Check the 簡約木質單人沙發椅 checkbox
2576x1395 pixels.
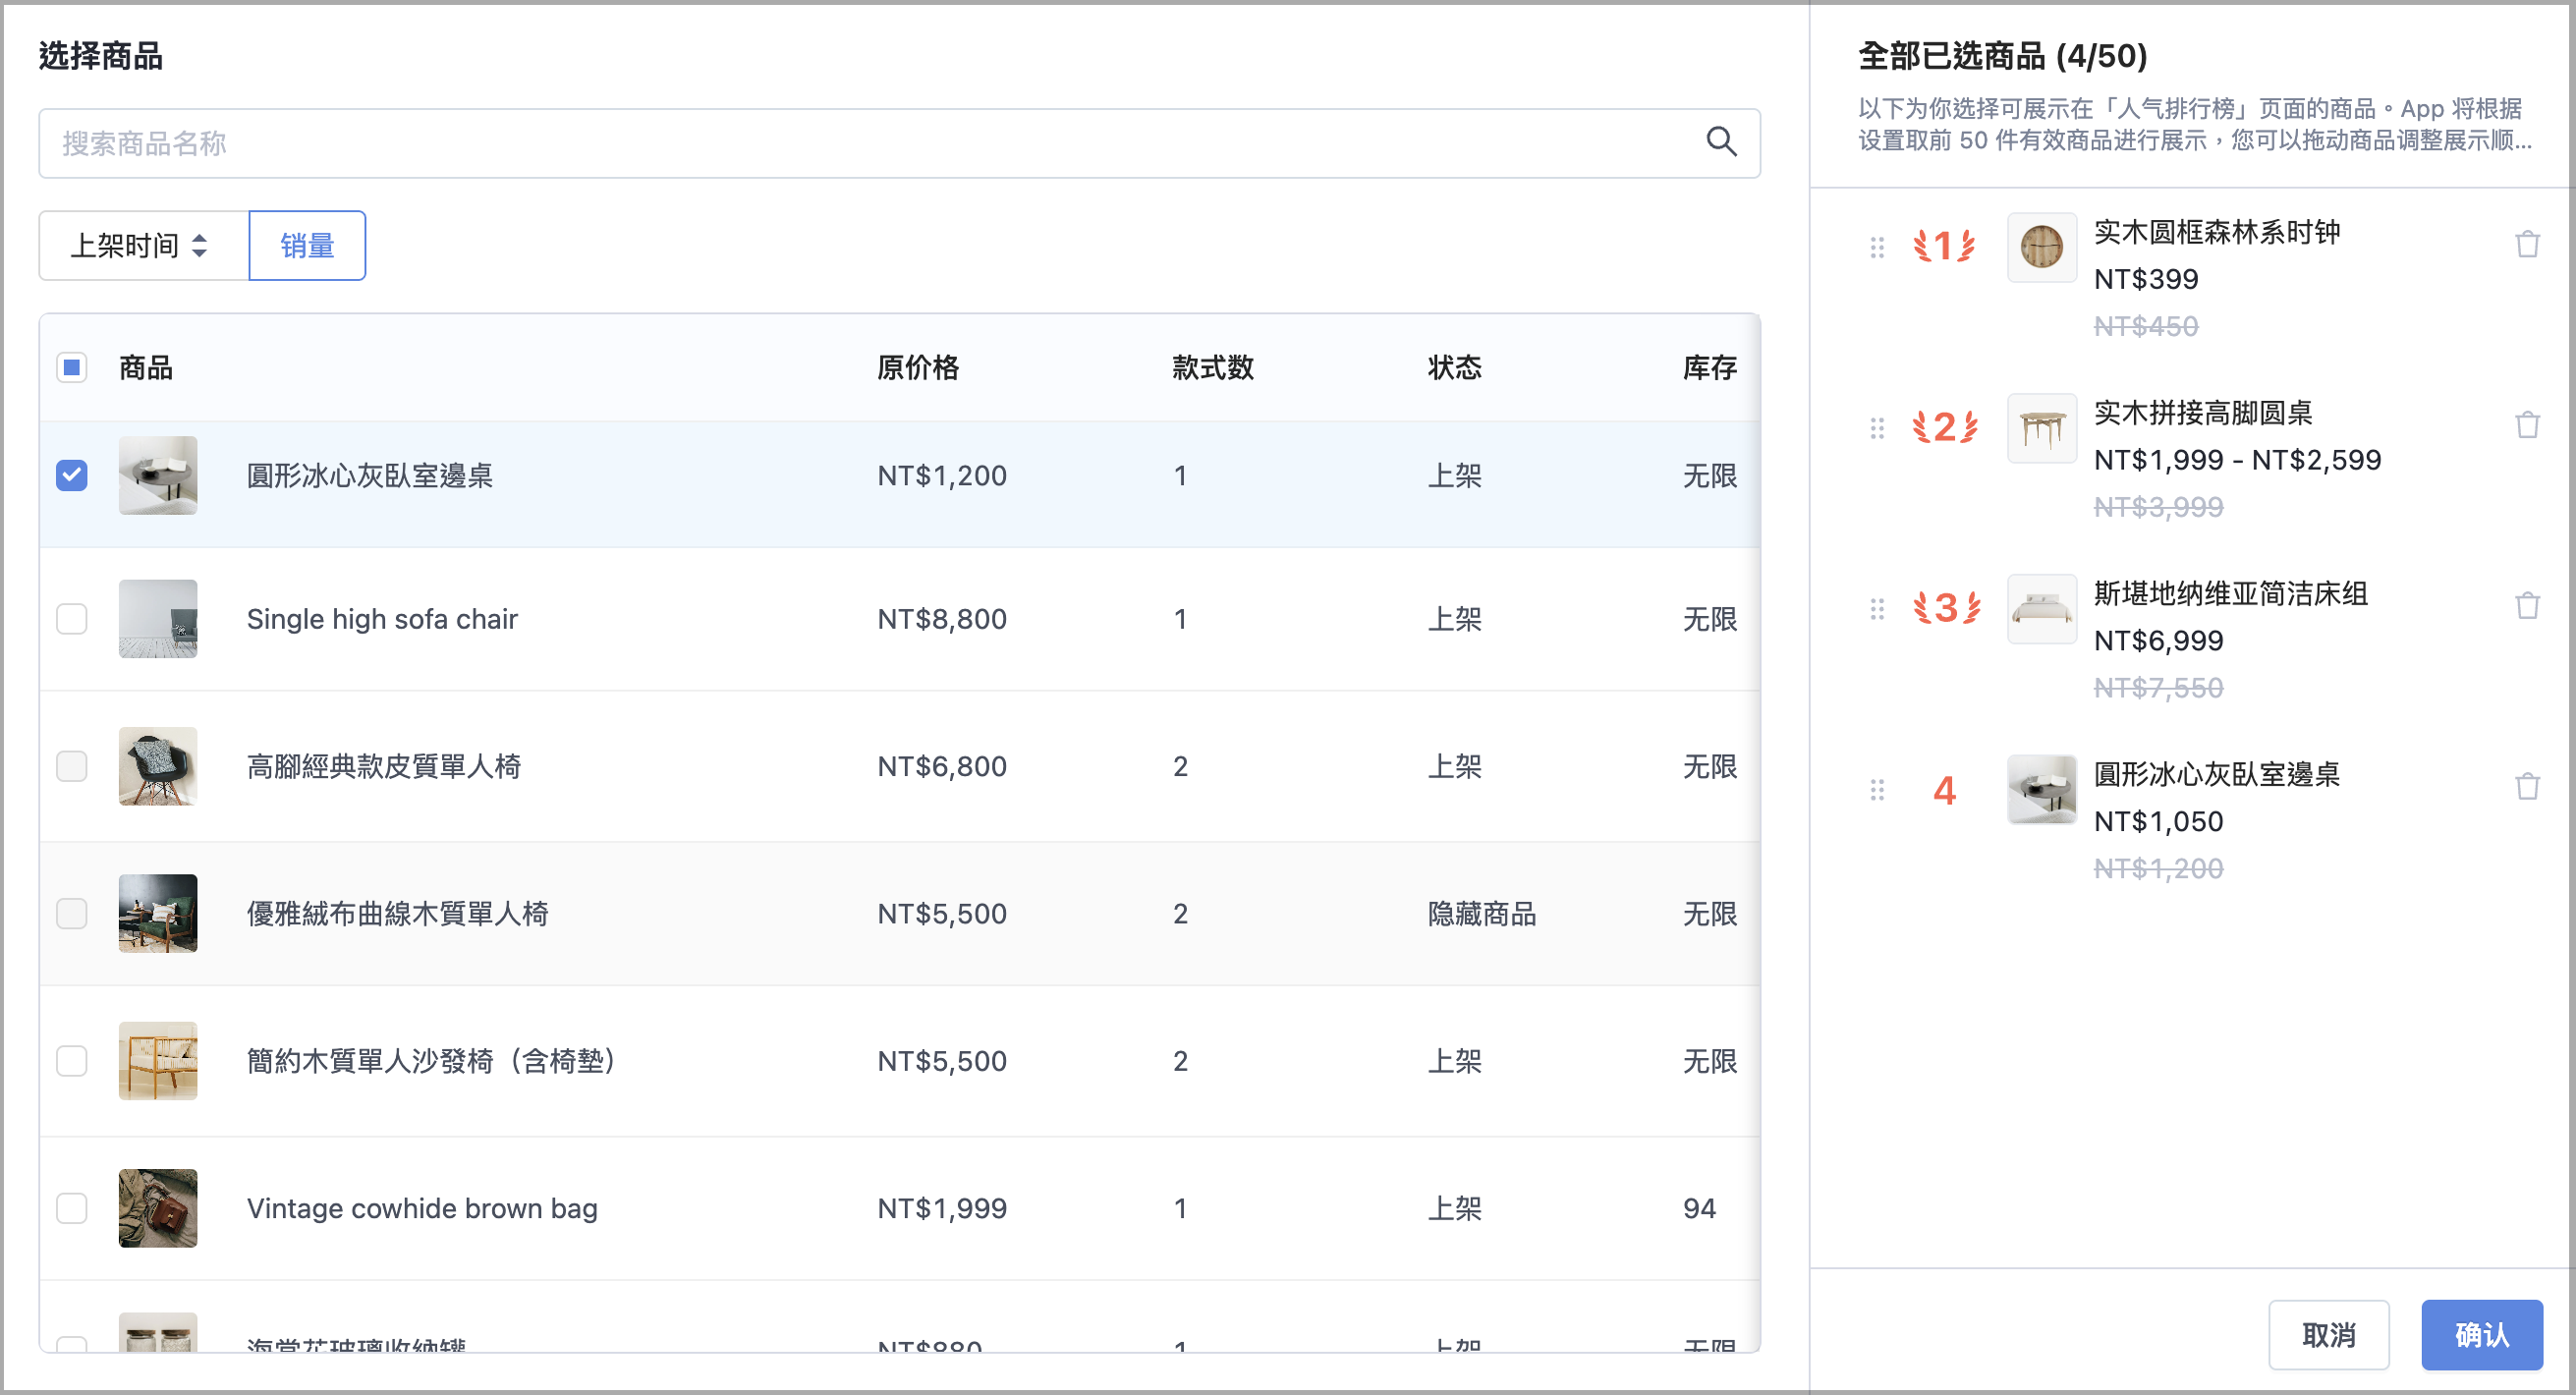coord(72,1060)
